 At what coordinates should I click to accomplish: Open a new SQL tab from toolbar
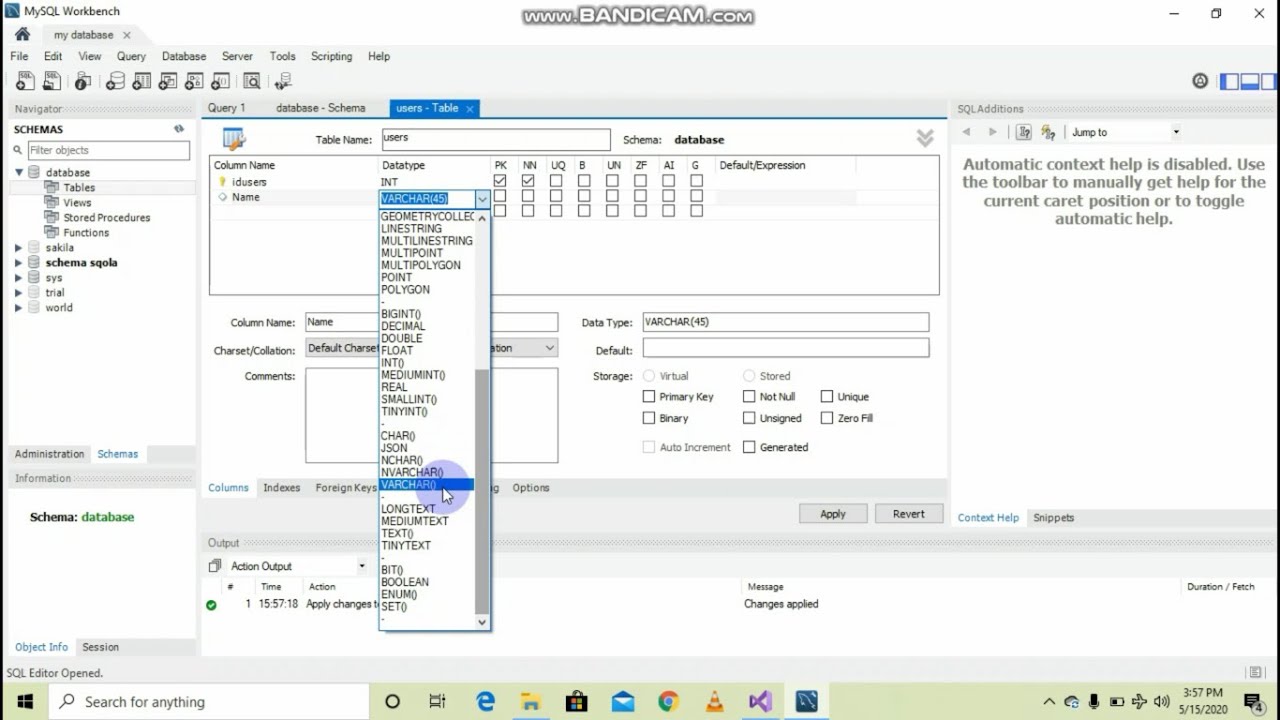[24, 81]
